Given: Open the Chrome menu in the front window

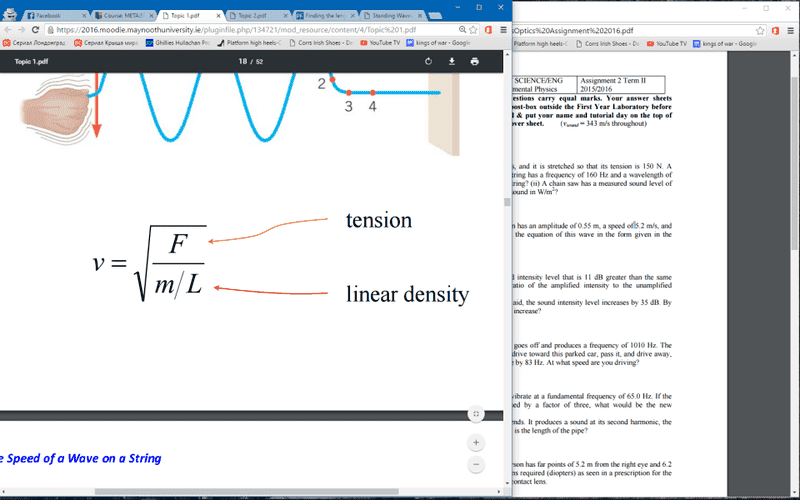Looking at the screenshot, I should pos(504,30).
